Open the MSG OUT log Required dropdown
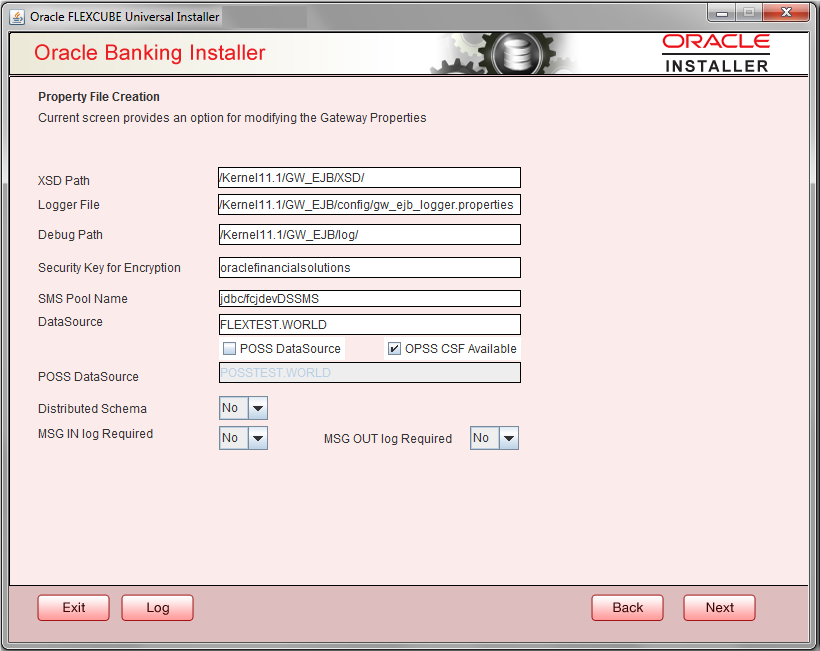This screenshot has height=651, width=820. pyautogui.click(x=494, y=438)
